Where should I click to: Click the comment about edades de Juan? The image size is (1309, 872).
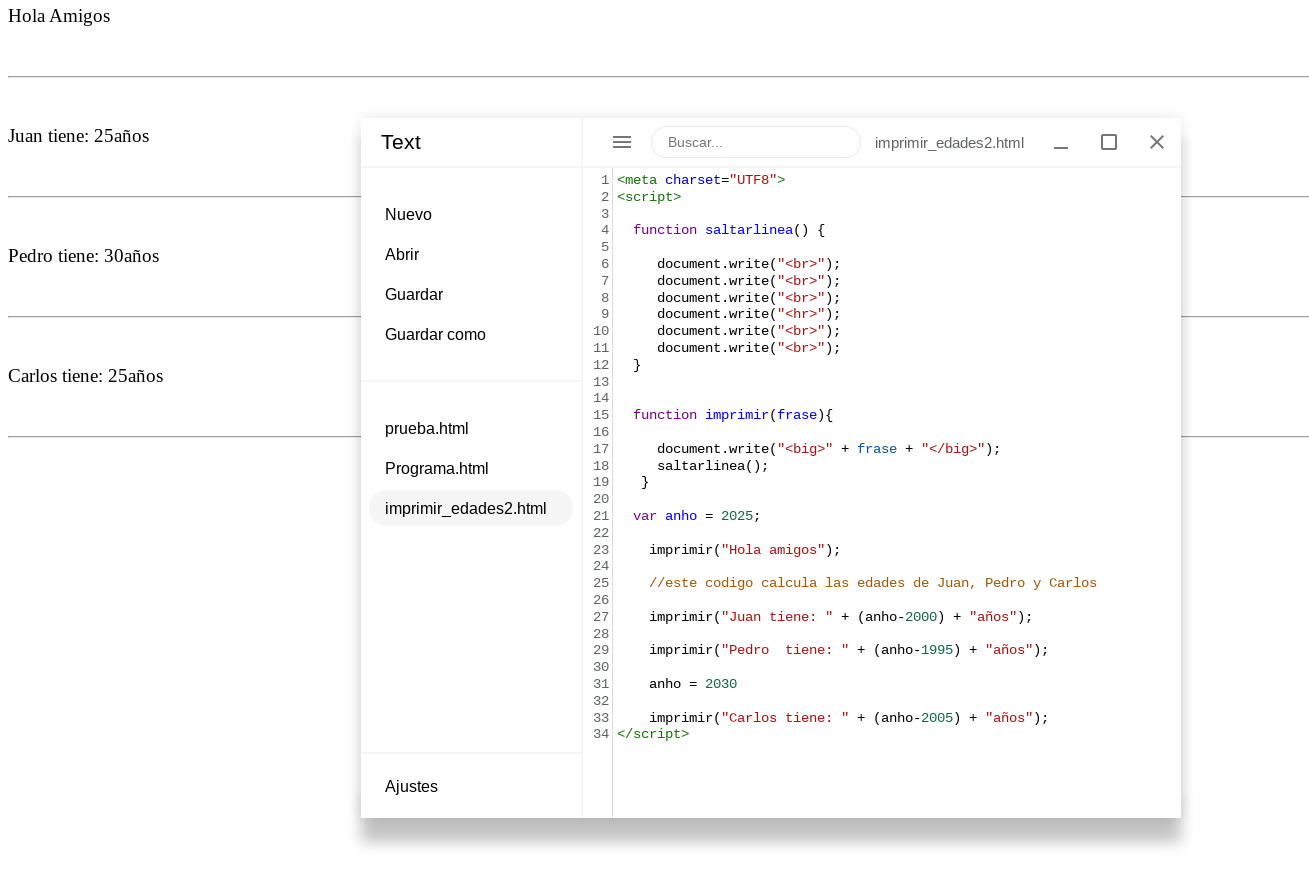click(x=873, y=583)
